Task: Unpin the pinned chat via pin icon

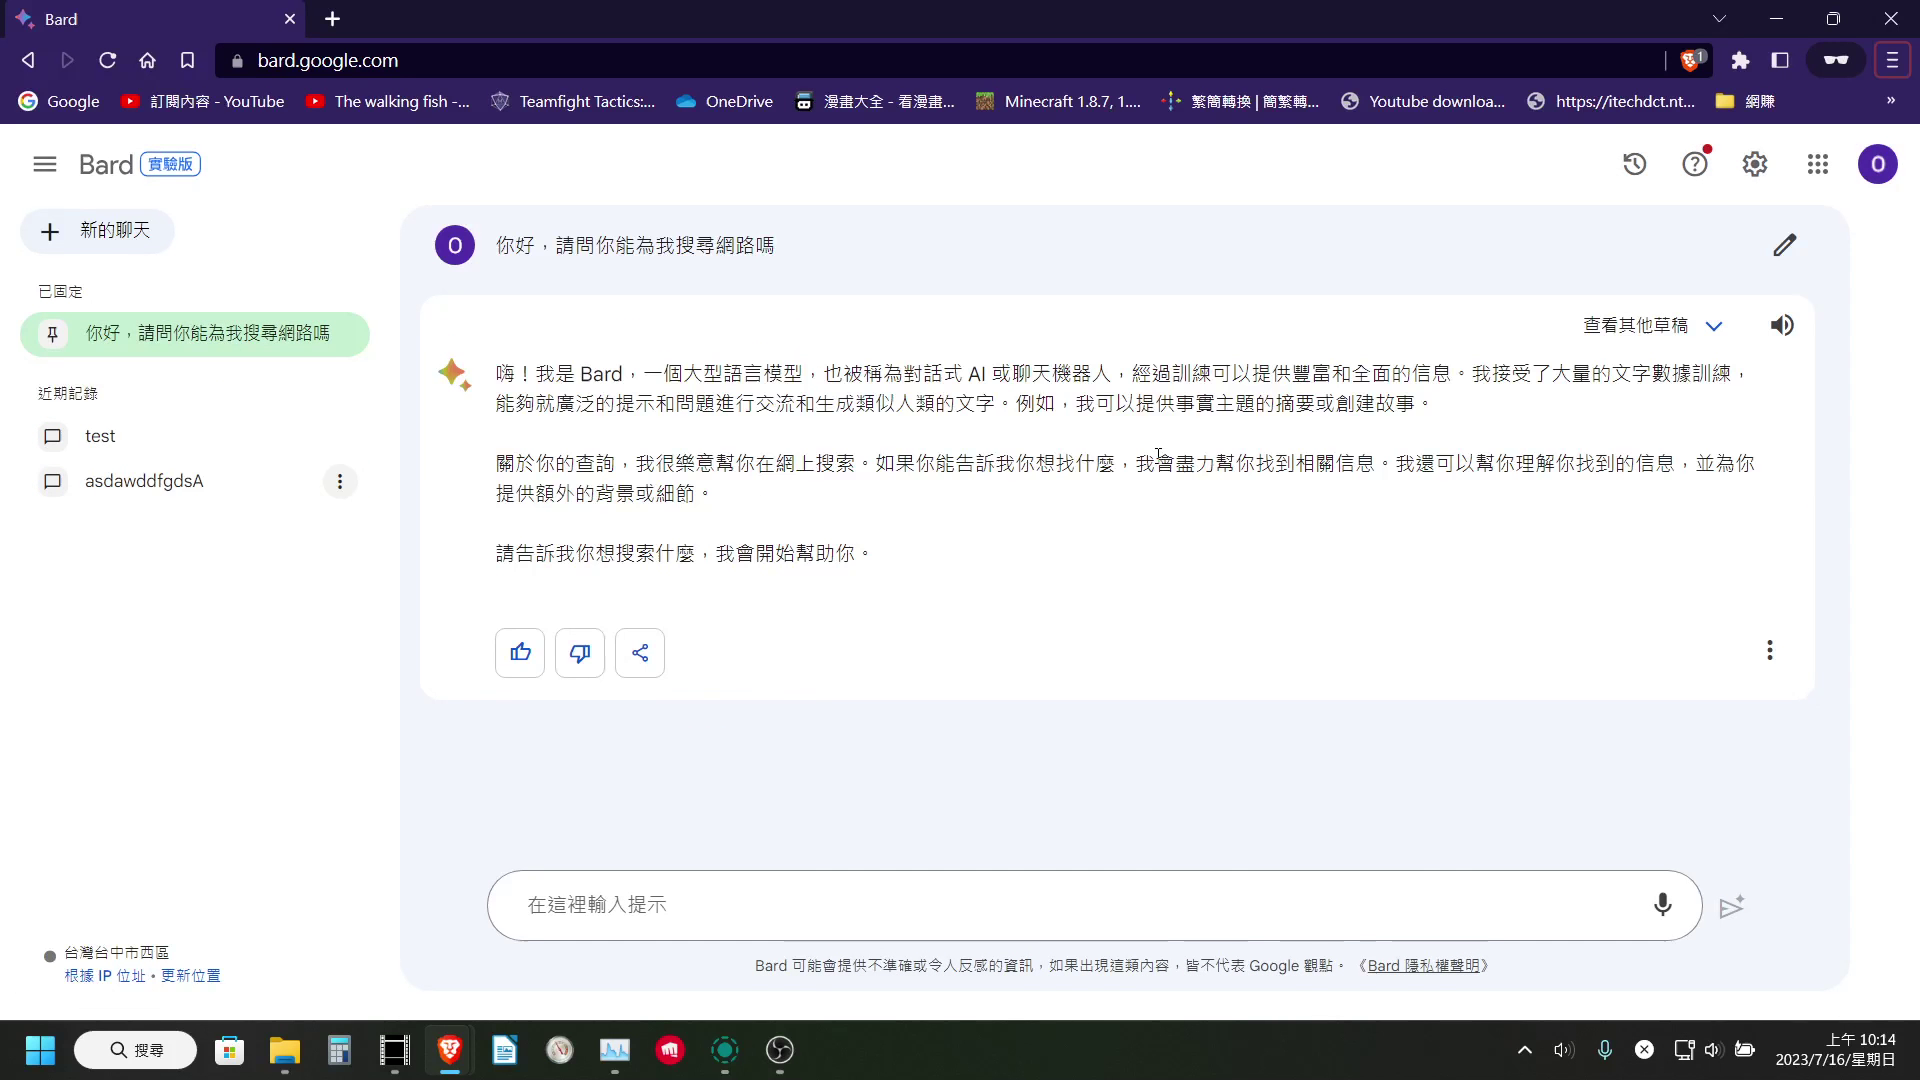Action: click(53, 333)
